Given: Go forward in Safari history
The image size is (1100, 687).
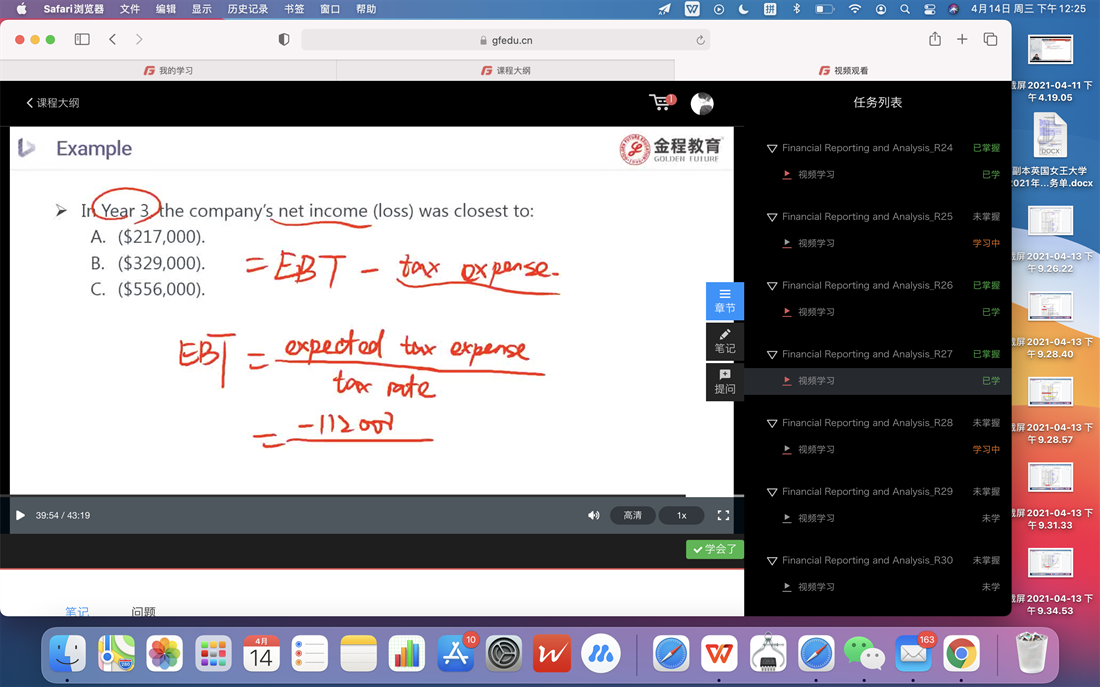Looking at the screenshot, I should (139, 39).
